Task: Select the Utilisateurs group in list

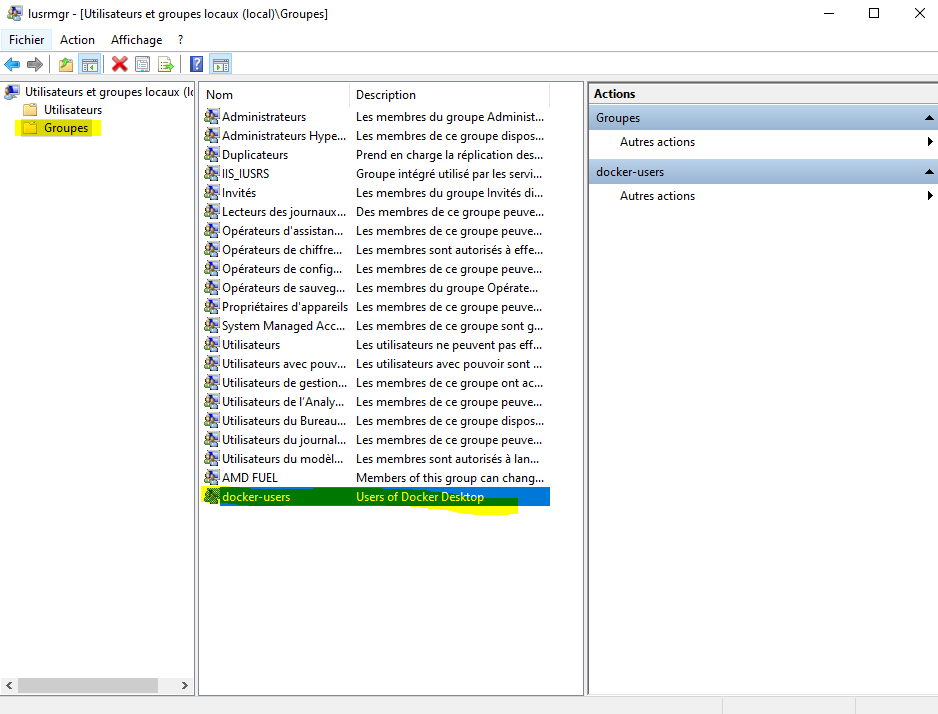Action: point(251,344)
